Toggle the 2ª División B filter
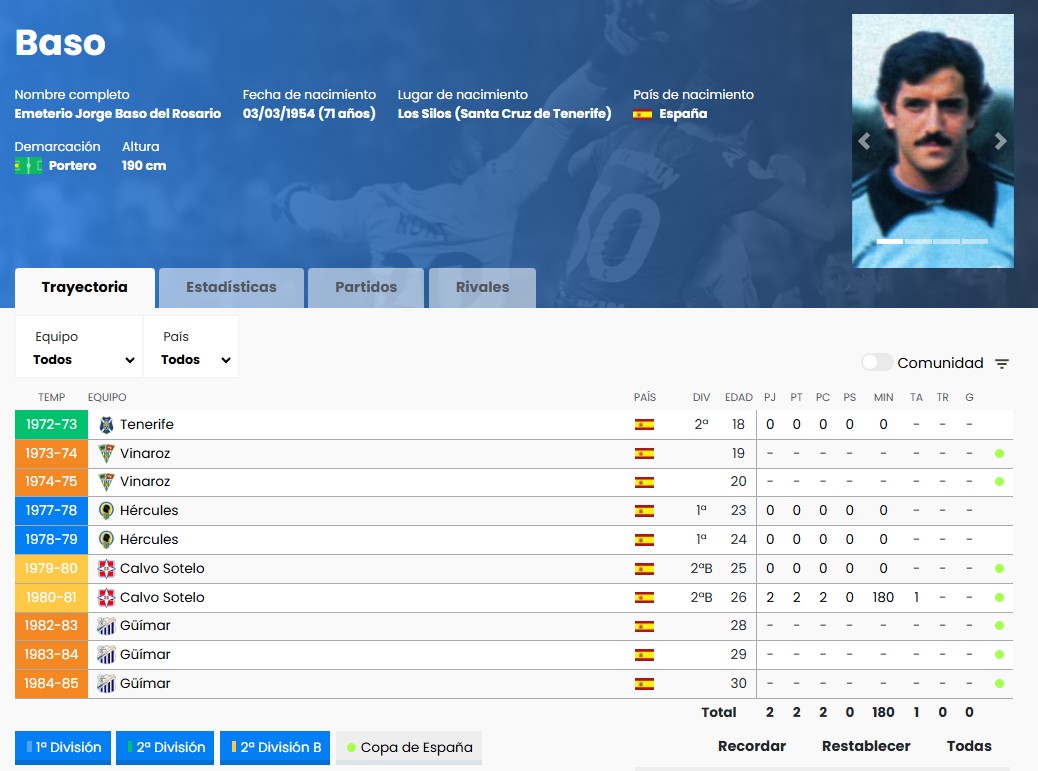The image size is (1038, 771). tap(276, 747)
